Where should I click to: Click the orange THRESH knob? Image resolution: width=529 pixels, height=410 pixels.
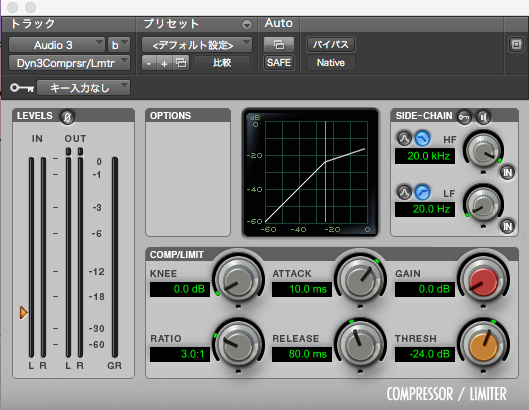pos(483,347)
